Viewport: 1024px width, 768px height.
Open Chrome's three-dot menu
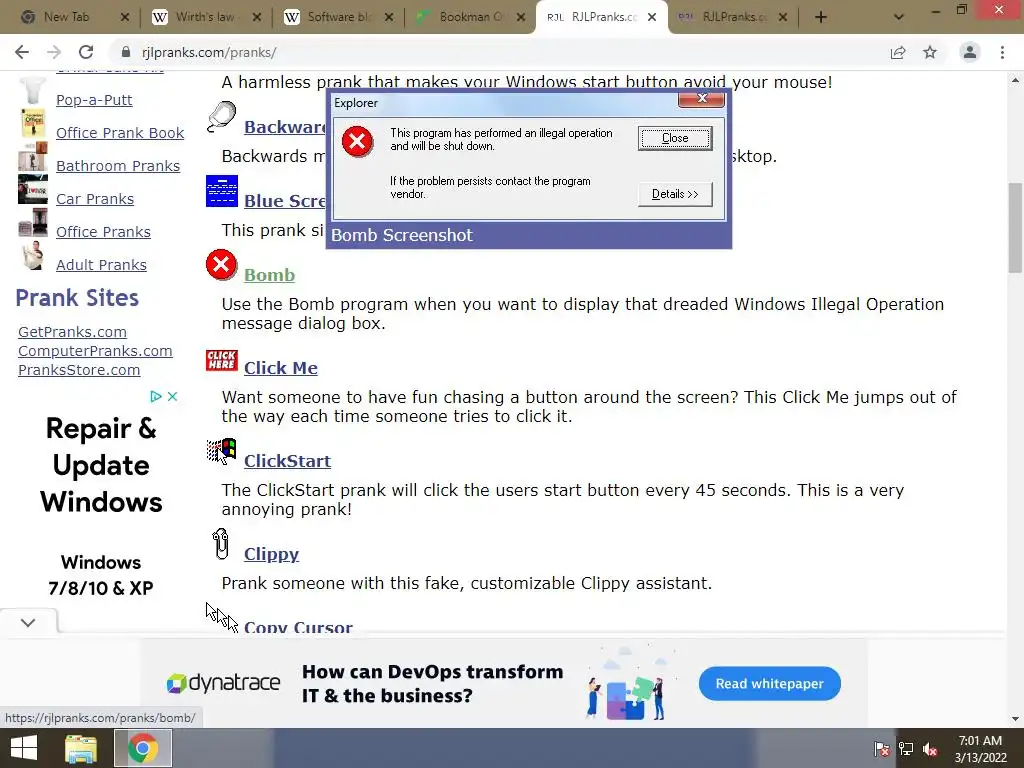coord(1002,52)
